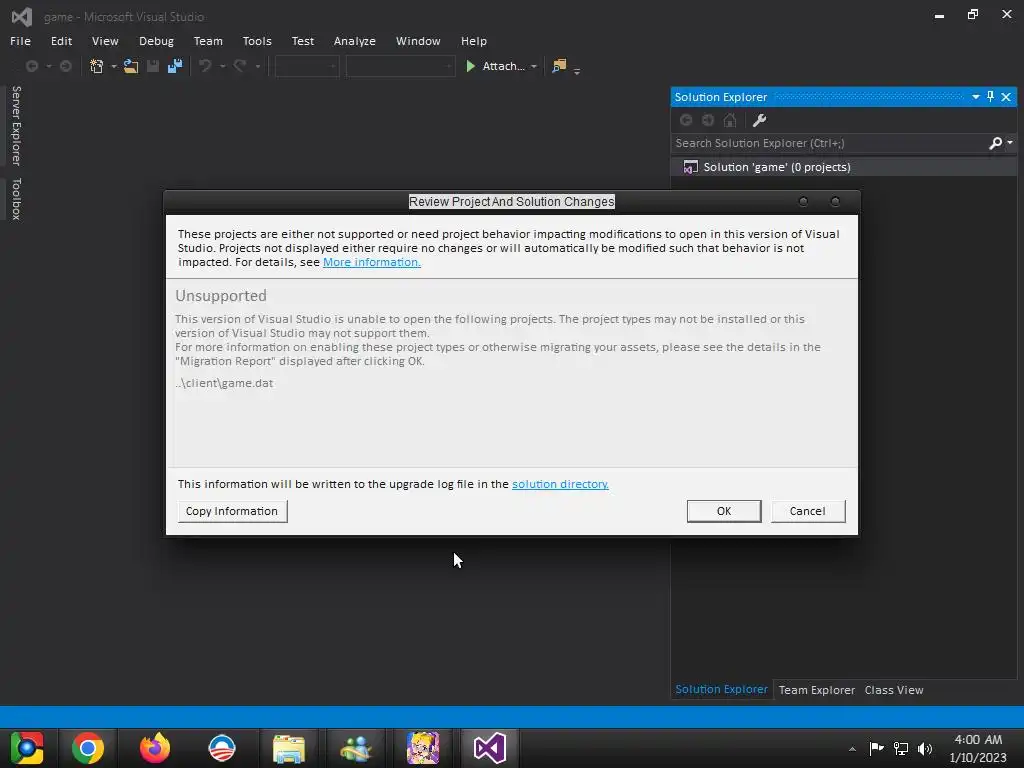Click the volume speaker tray icon
Screen dimensions: 1024x768
point(925,748)
